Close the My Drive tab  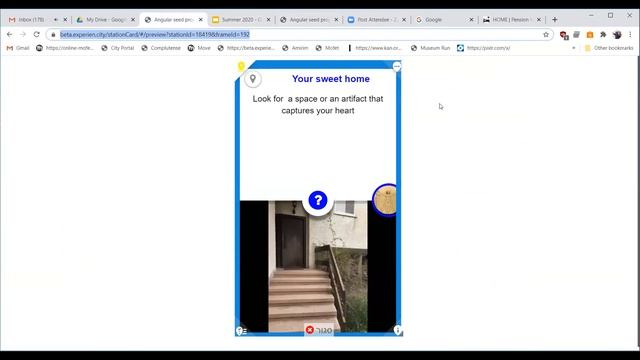coord(133,20)
